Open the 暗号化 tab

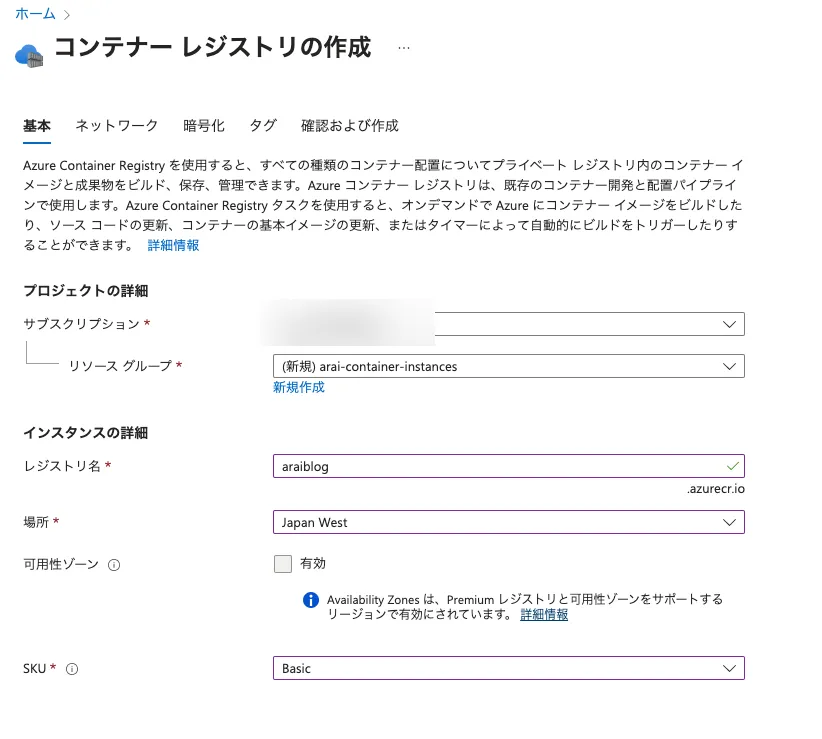tap(204, 126)
